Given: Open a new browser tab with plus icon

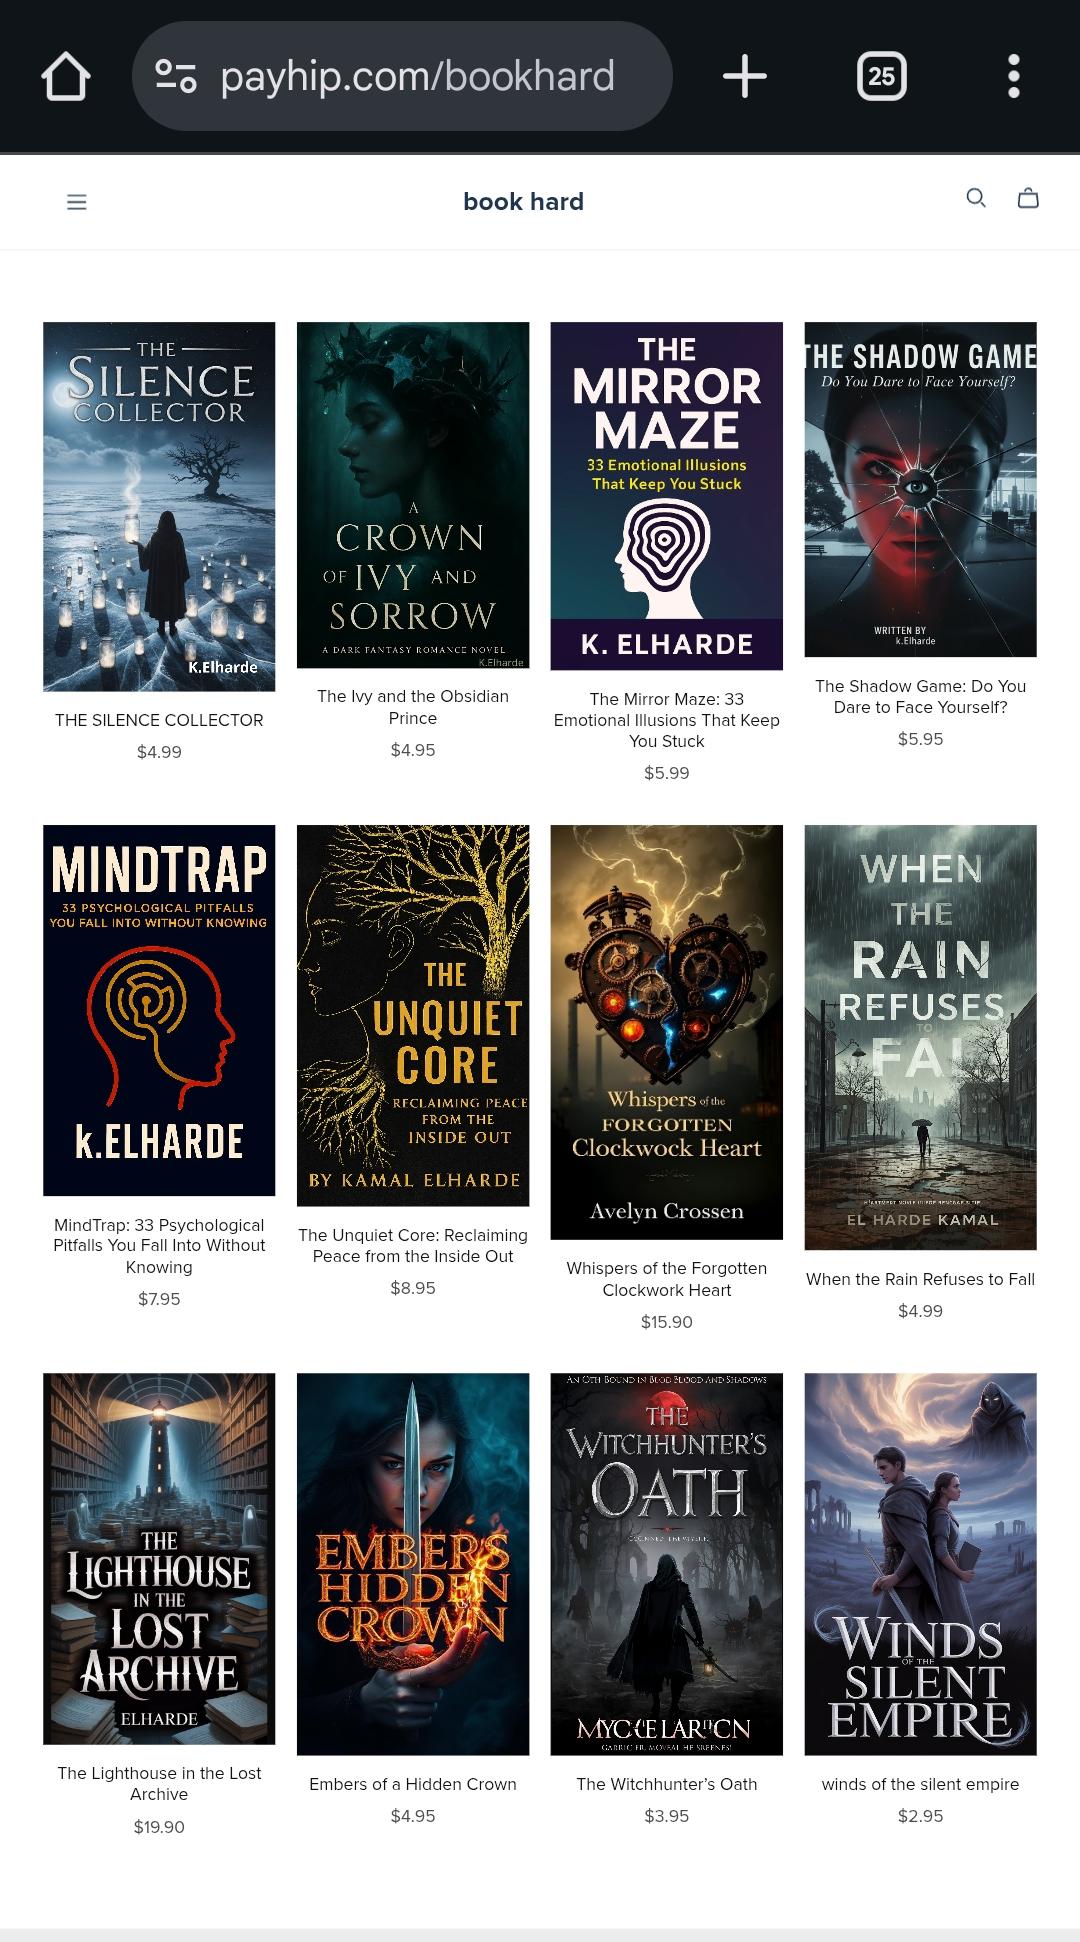Looking at the screenshot, I should pyautogui.click(x=745, y=76).
